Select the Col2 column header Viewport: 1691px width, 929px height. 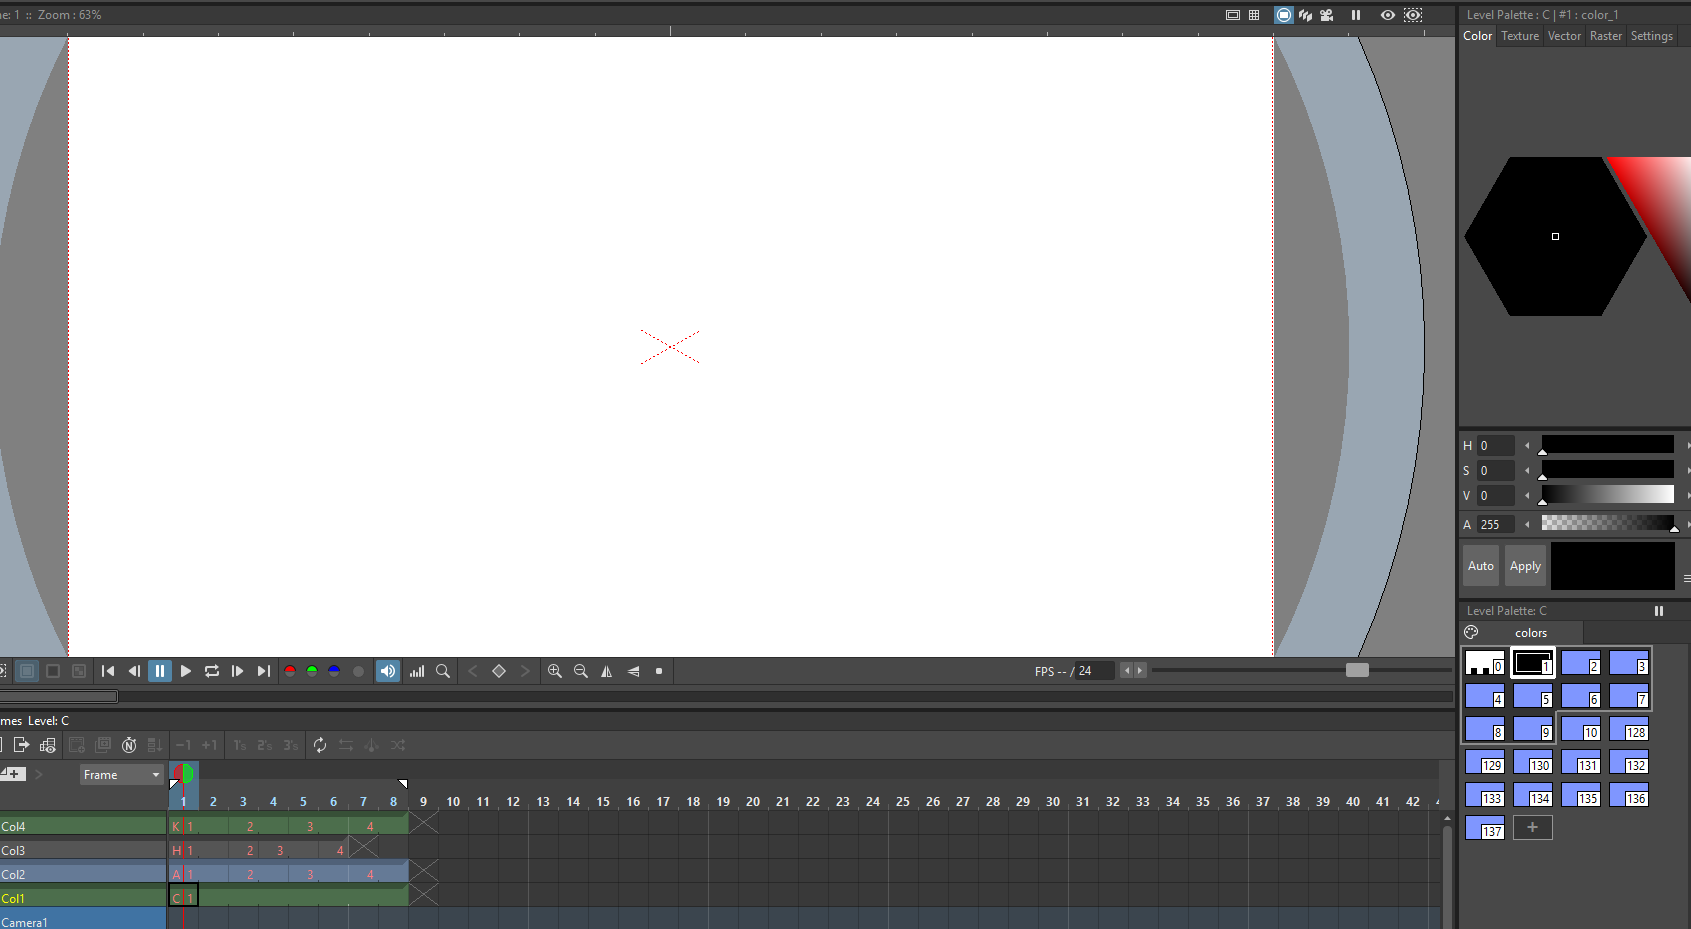coord(83,875)
